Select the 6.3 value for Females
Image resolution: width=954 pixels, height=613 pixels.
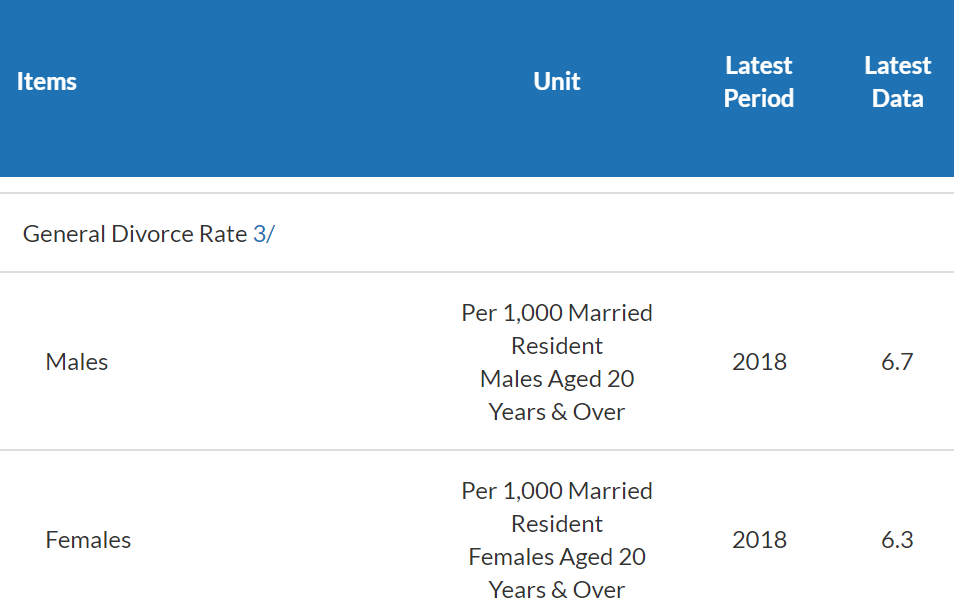pyautogui.click(x=897, y=540)
